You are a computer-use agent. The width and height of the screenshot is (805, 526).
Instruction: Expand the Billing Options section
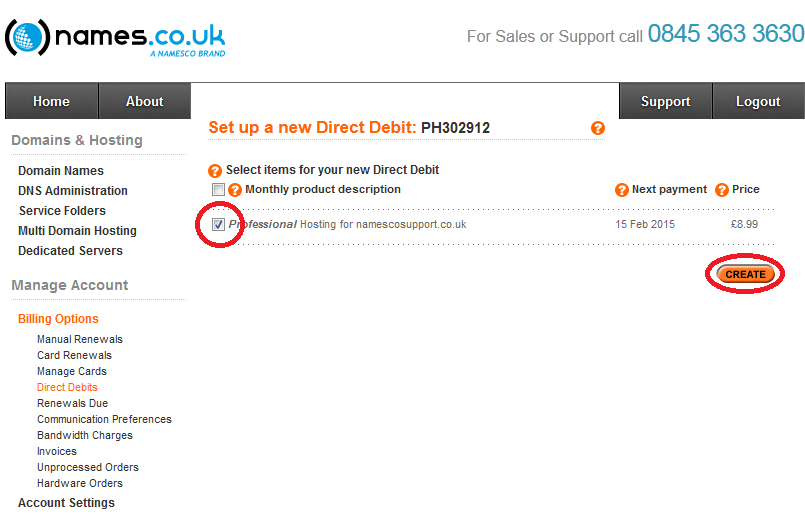59,319
